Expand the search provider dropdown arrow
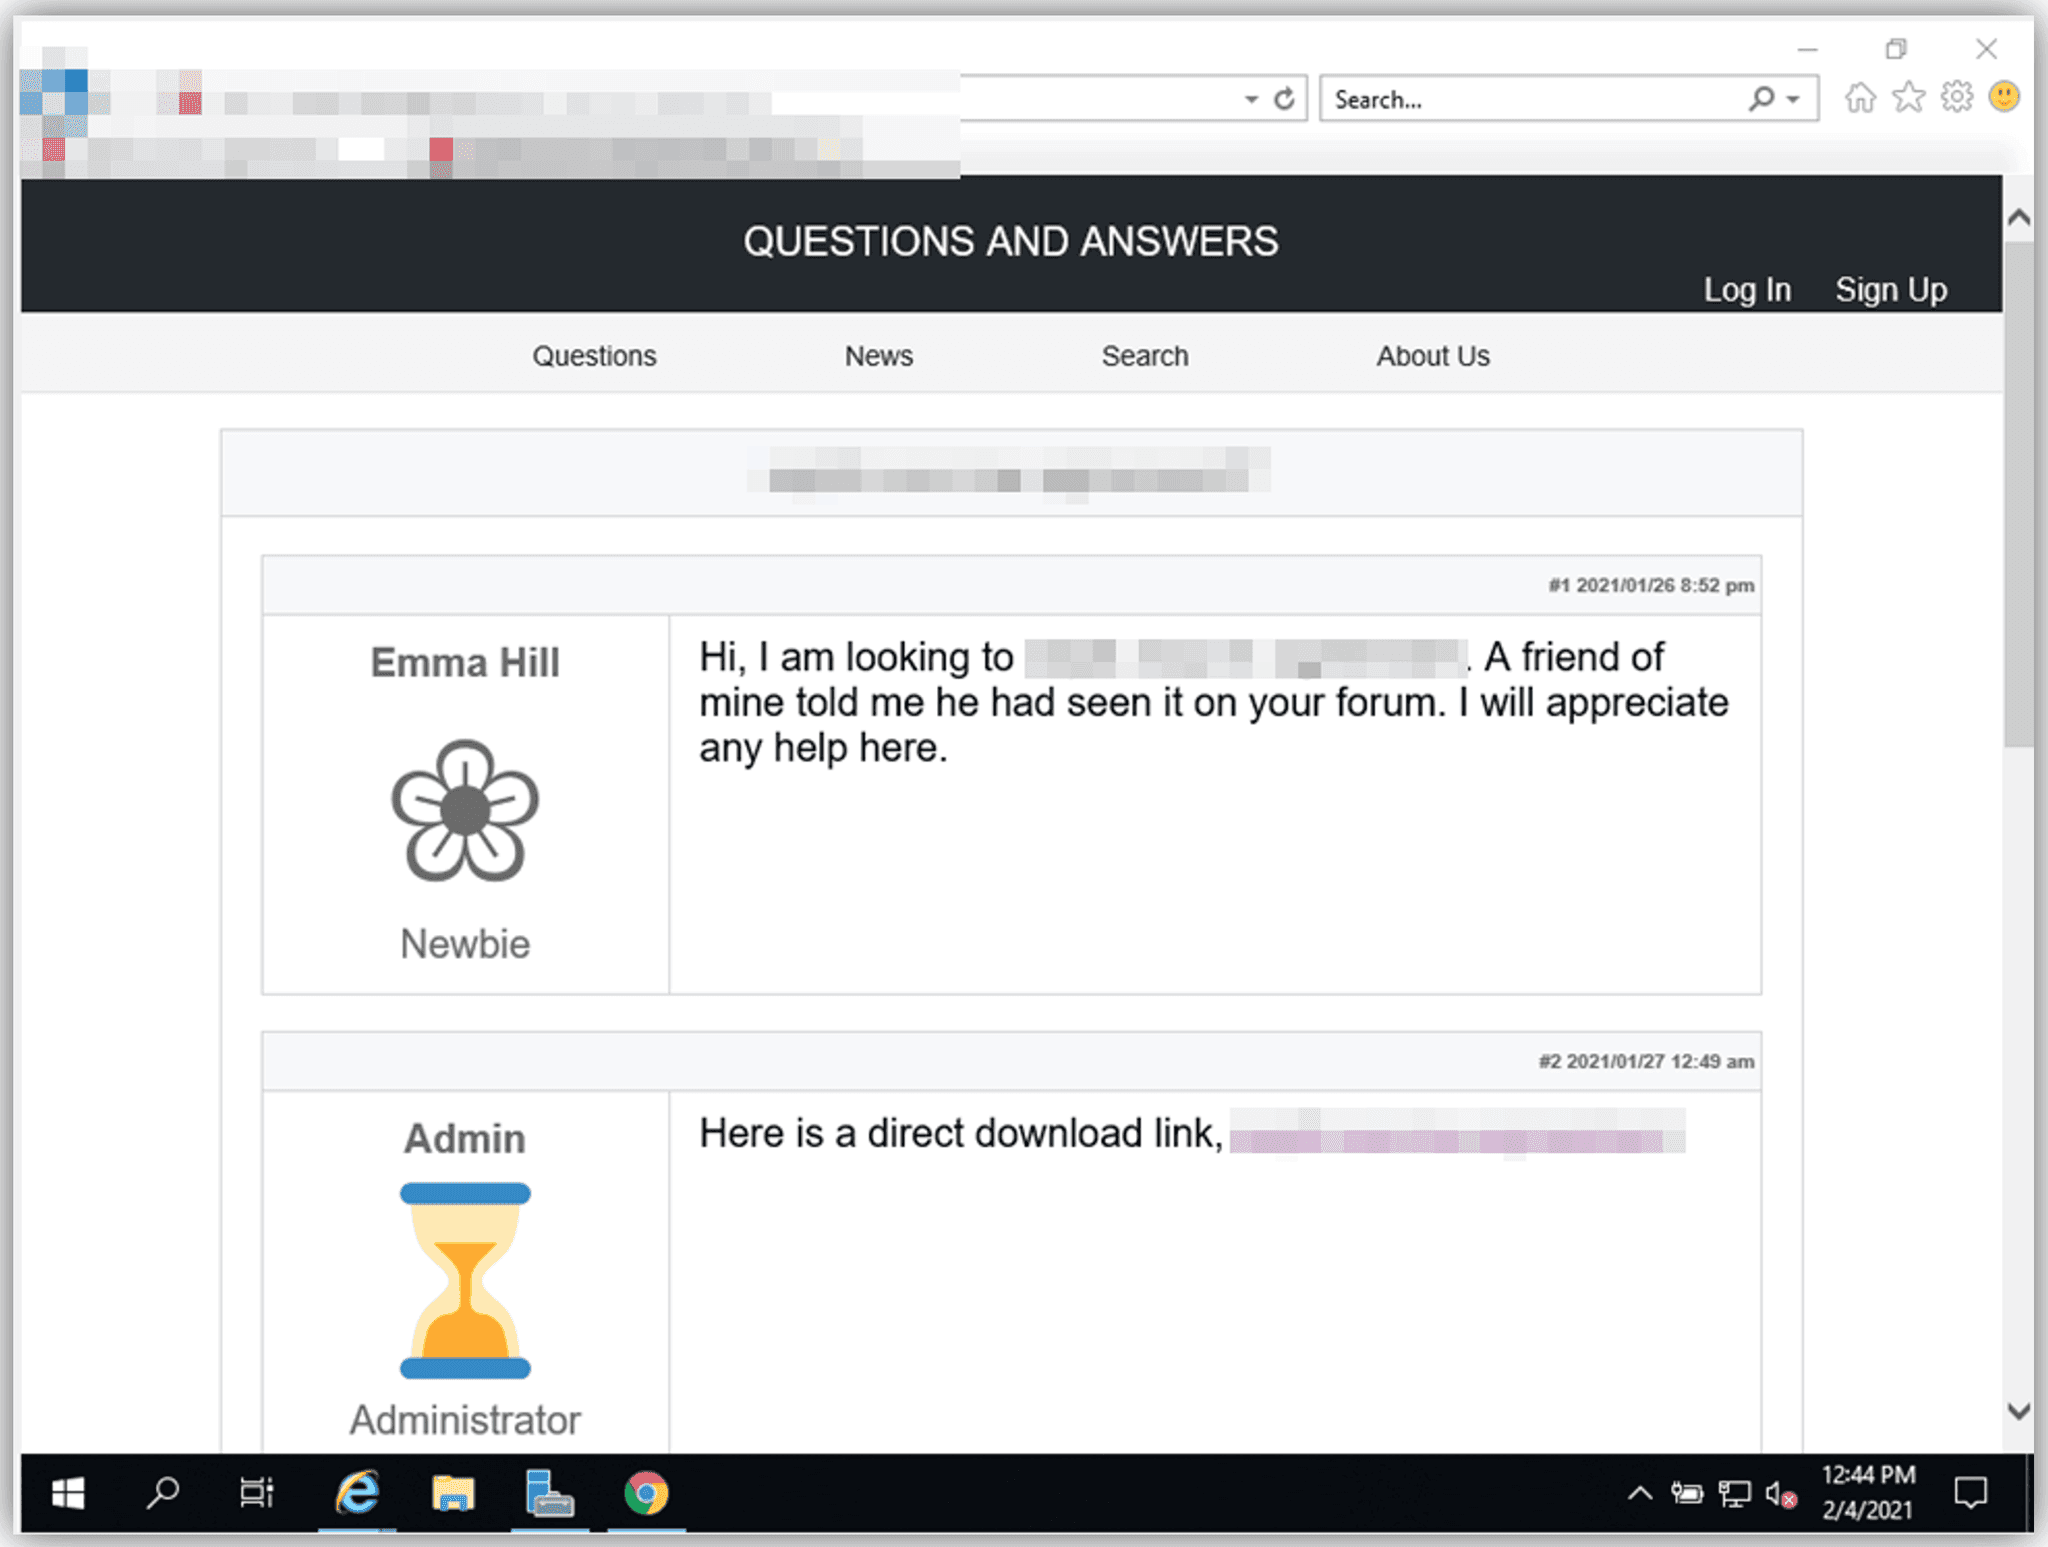The height and width of the screenshot is (1547, 2048). point(1793,99)
